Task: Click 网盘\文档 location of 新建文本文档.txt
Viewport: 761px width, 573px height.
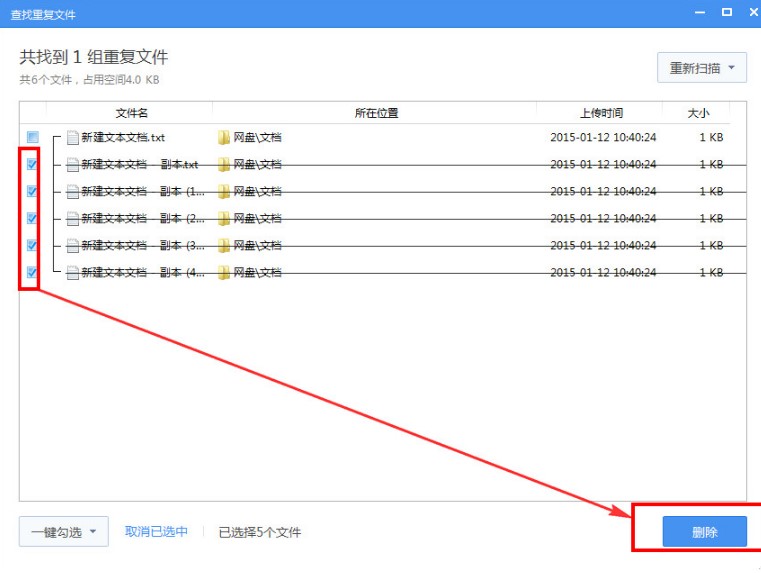Action: tap(257, 138)
